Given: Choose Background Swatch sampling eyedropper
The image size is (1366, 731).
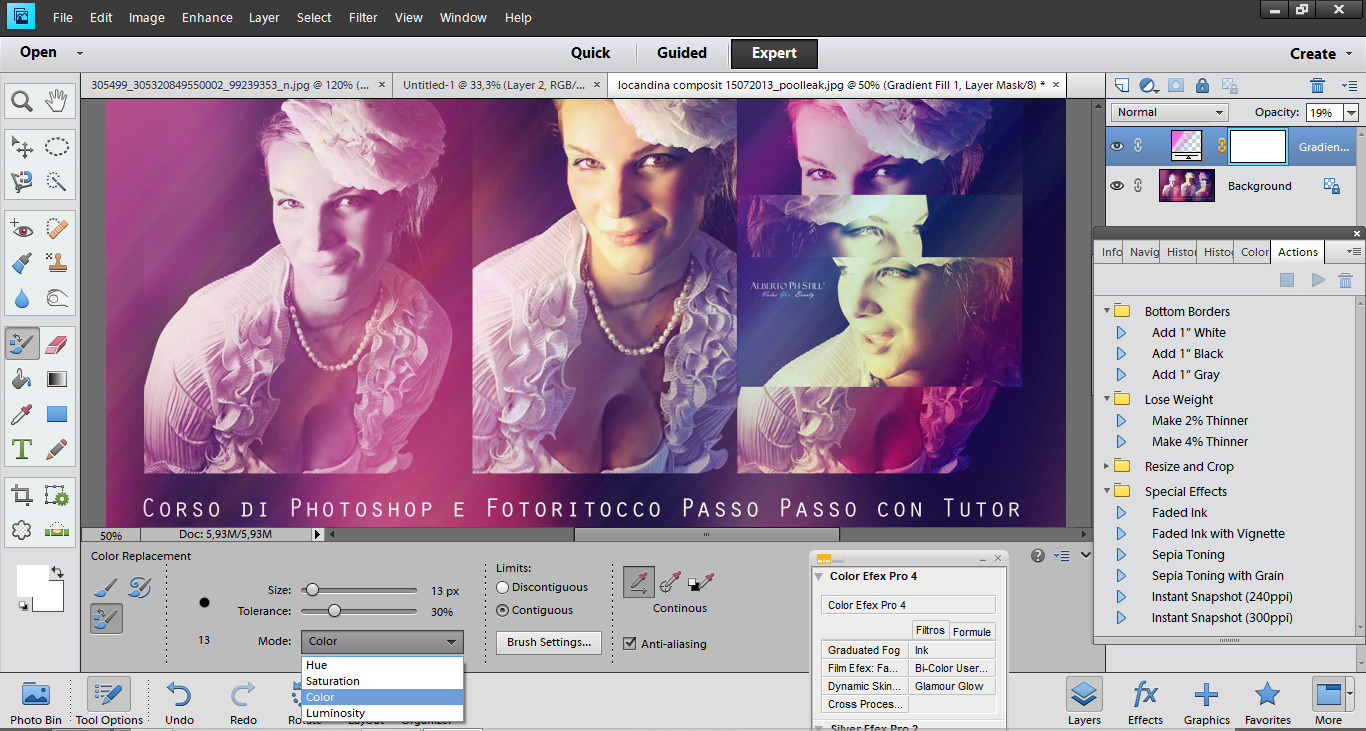Looking at the screenshot, I should [x=701, y=582].
